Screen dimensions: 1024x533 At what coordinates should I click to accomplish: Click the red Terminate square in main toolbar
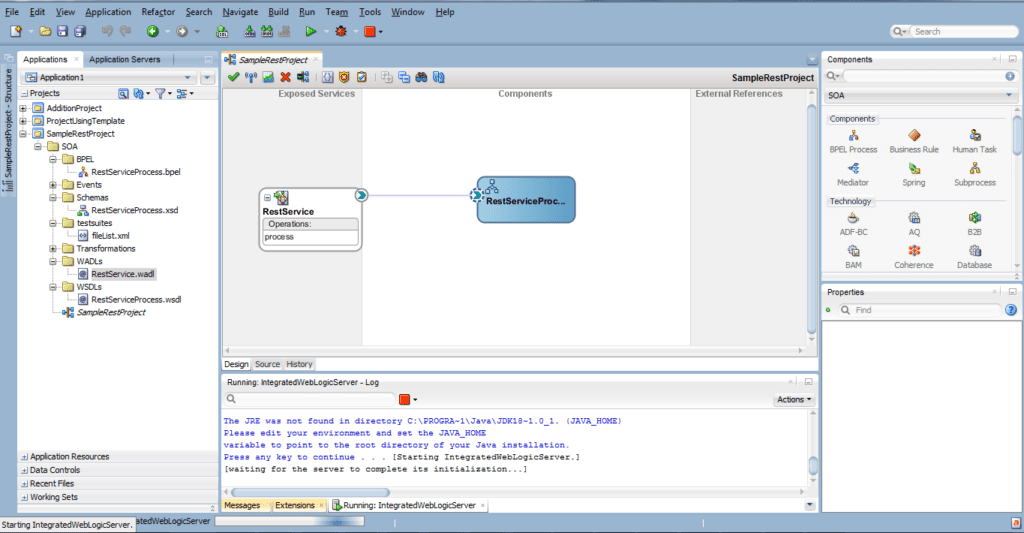[370, 31]
